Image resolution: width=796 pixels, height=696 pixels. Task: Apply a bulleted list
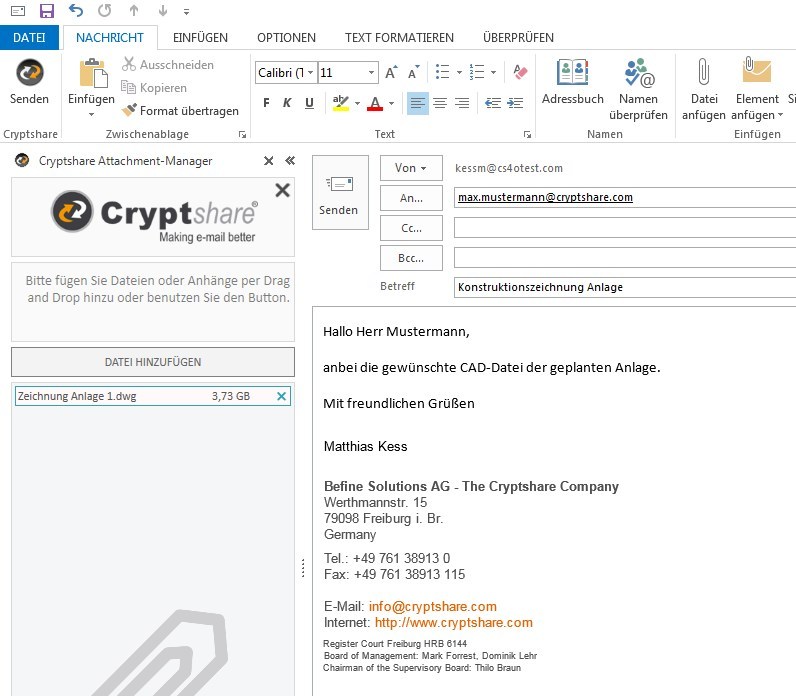[x=443, y=73]
